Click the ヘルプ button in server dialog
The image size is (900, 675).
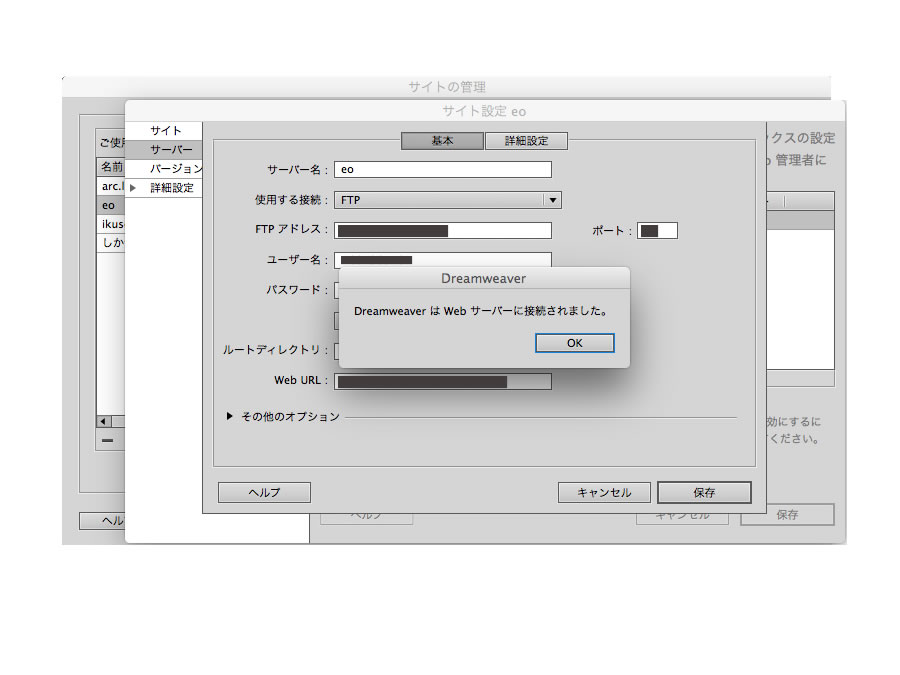click(x=264, y=492)
